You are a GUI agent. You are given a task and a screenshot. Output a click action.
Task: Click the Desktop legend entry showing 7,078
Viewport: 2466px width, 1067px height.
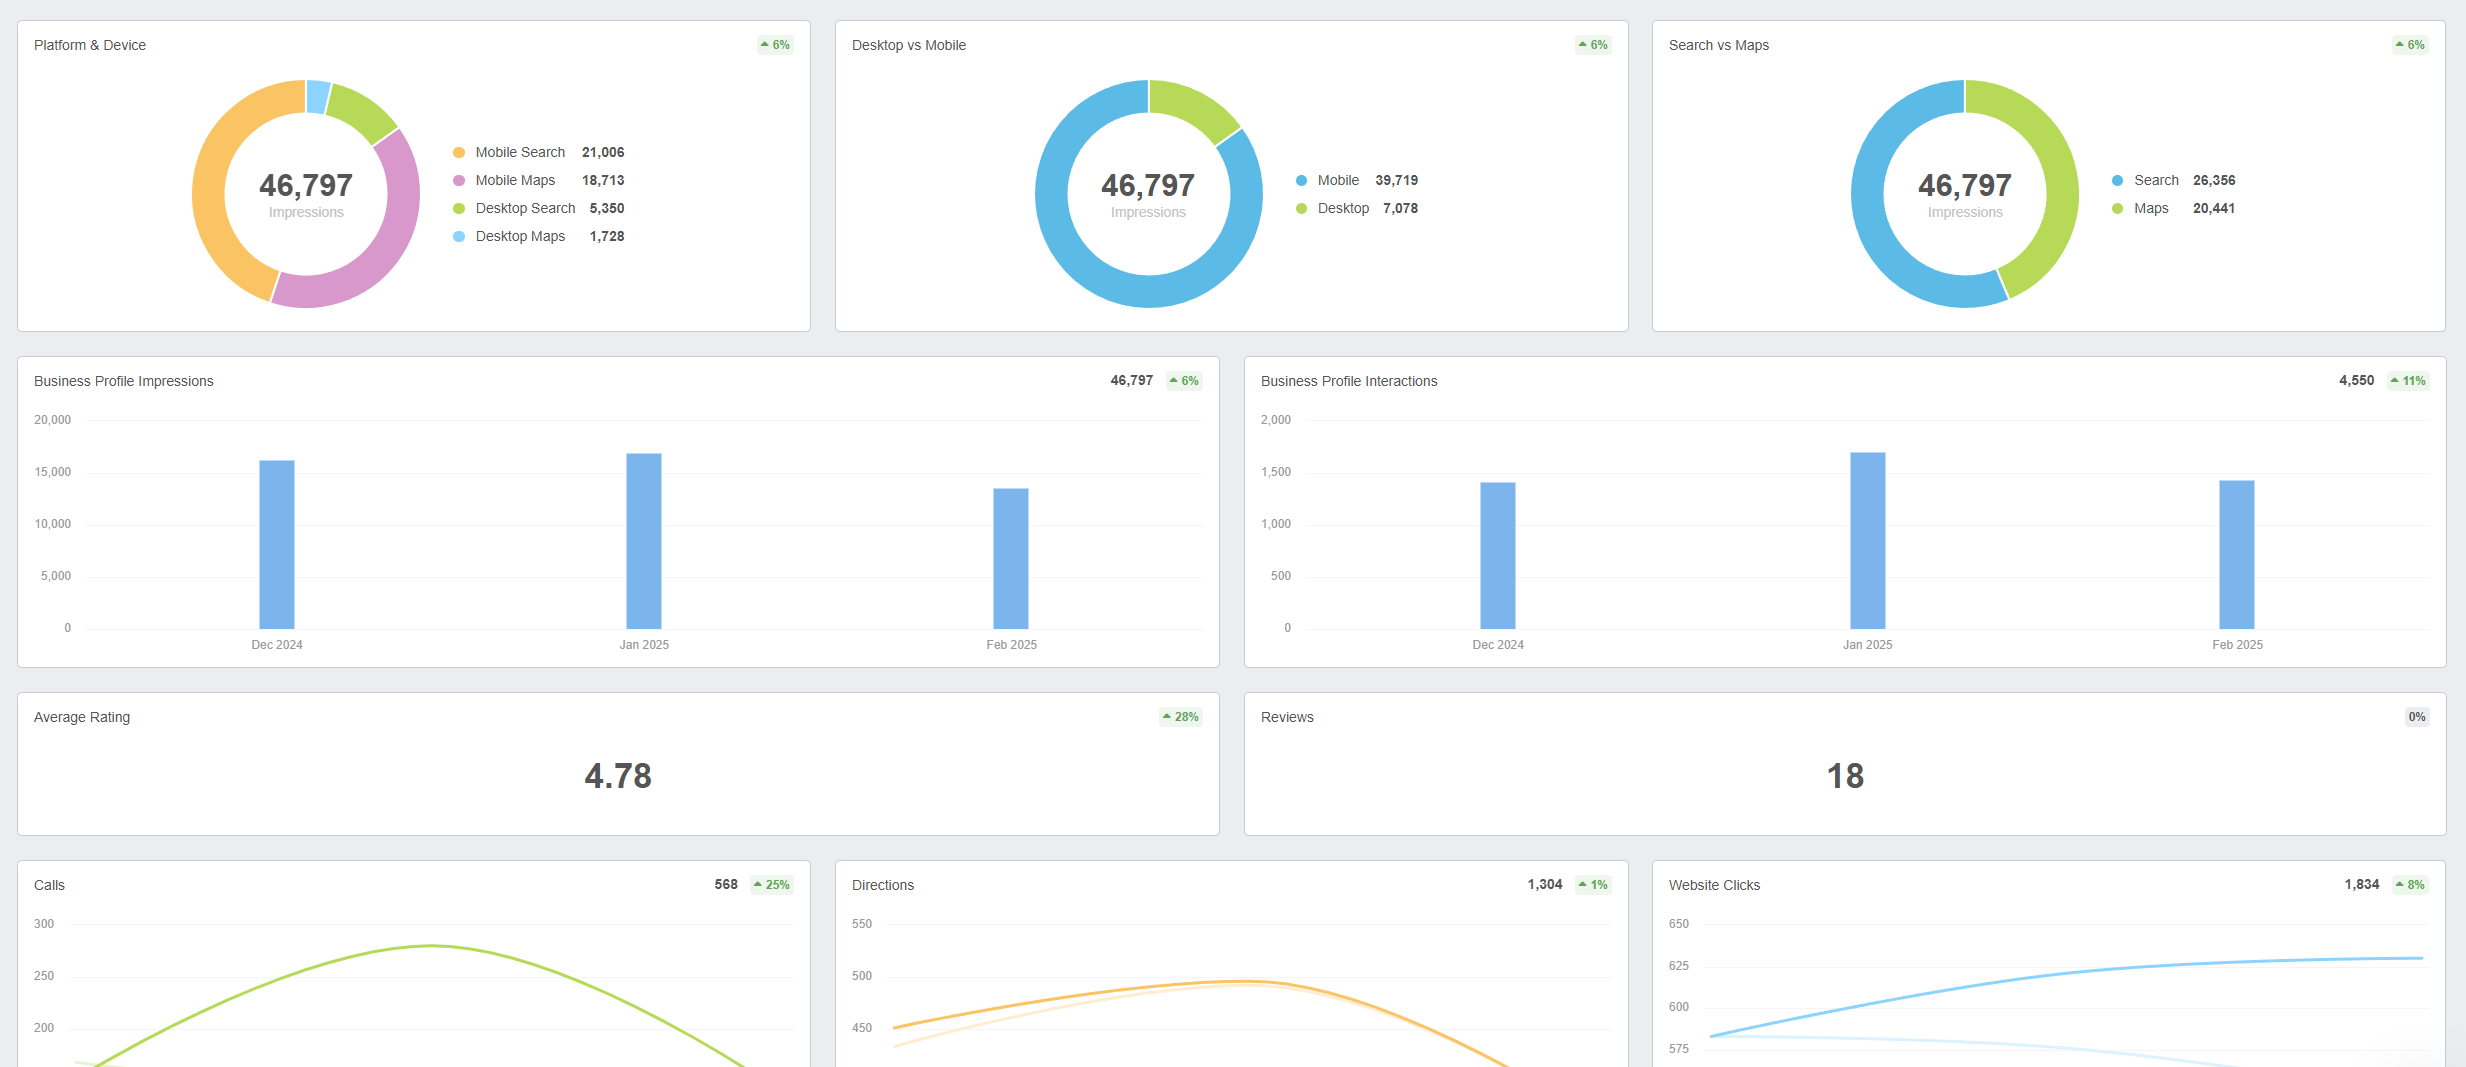[x=1343, y=209]
